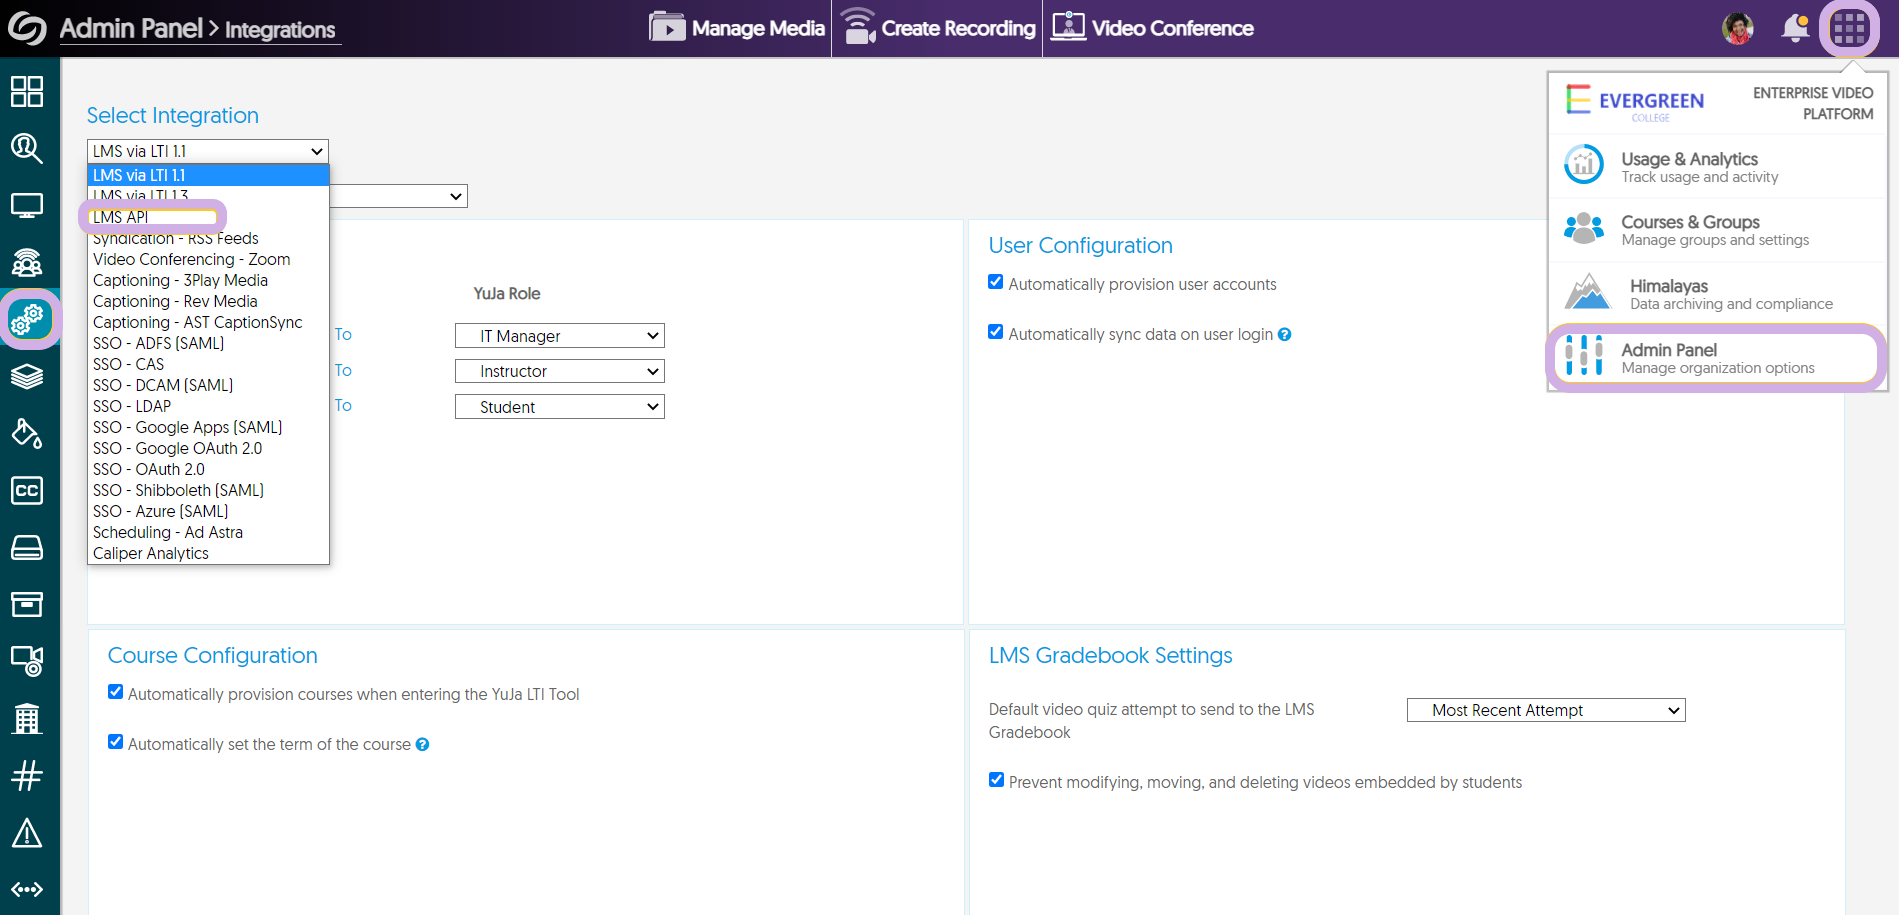
Task: Open the notifications bell
Action: click(x=1795, y=28)
